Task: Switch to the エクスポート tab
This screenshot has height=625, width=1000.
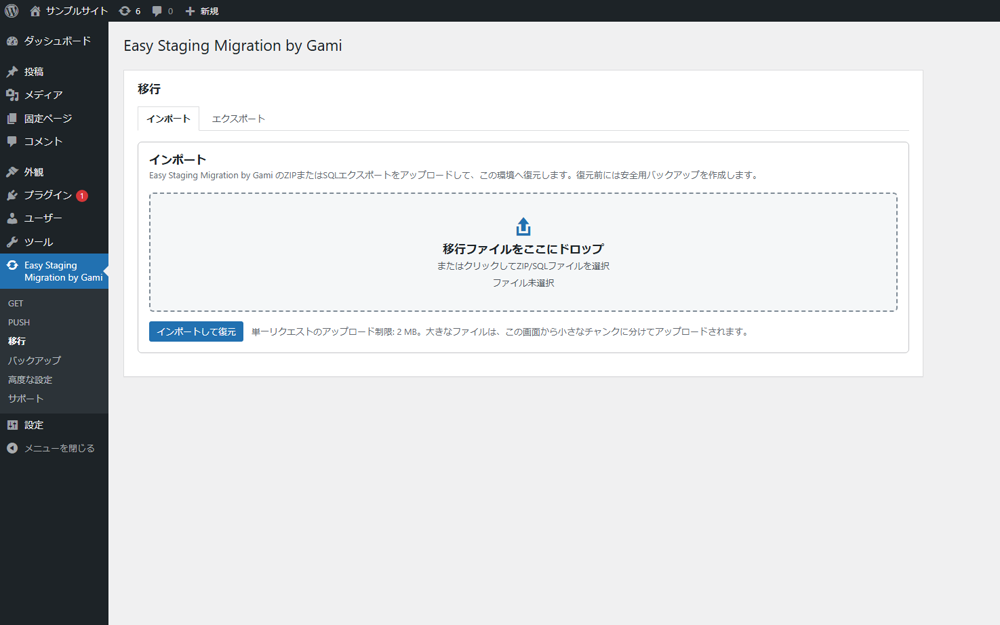Action: (x=238, y=119)
